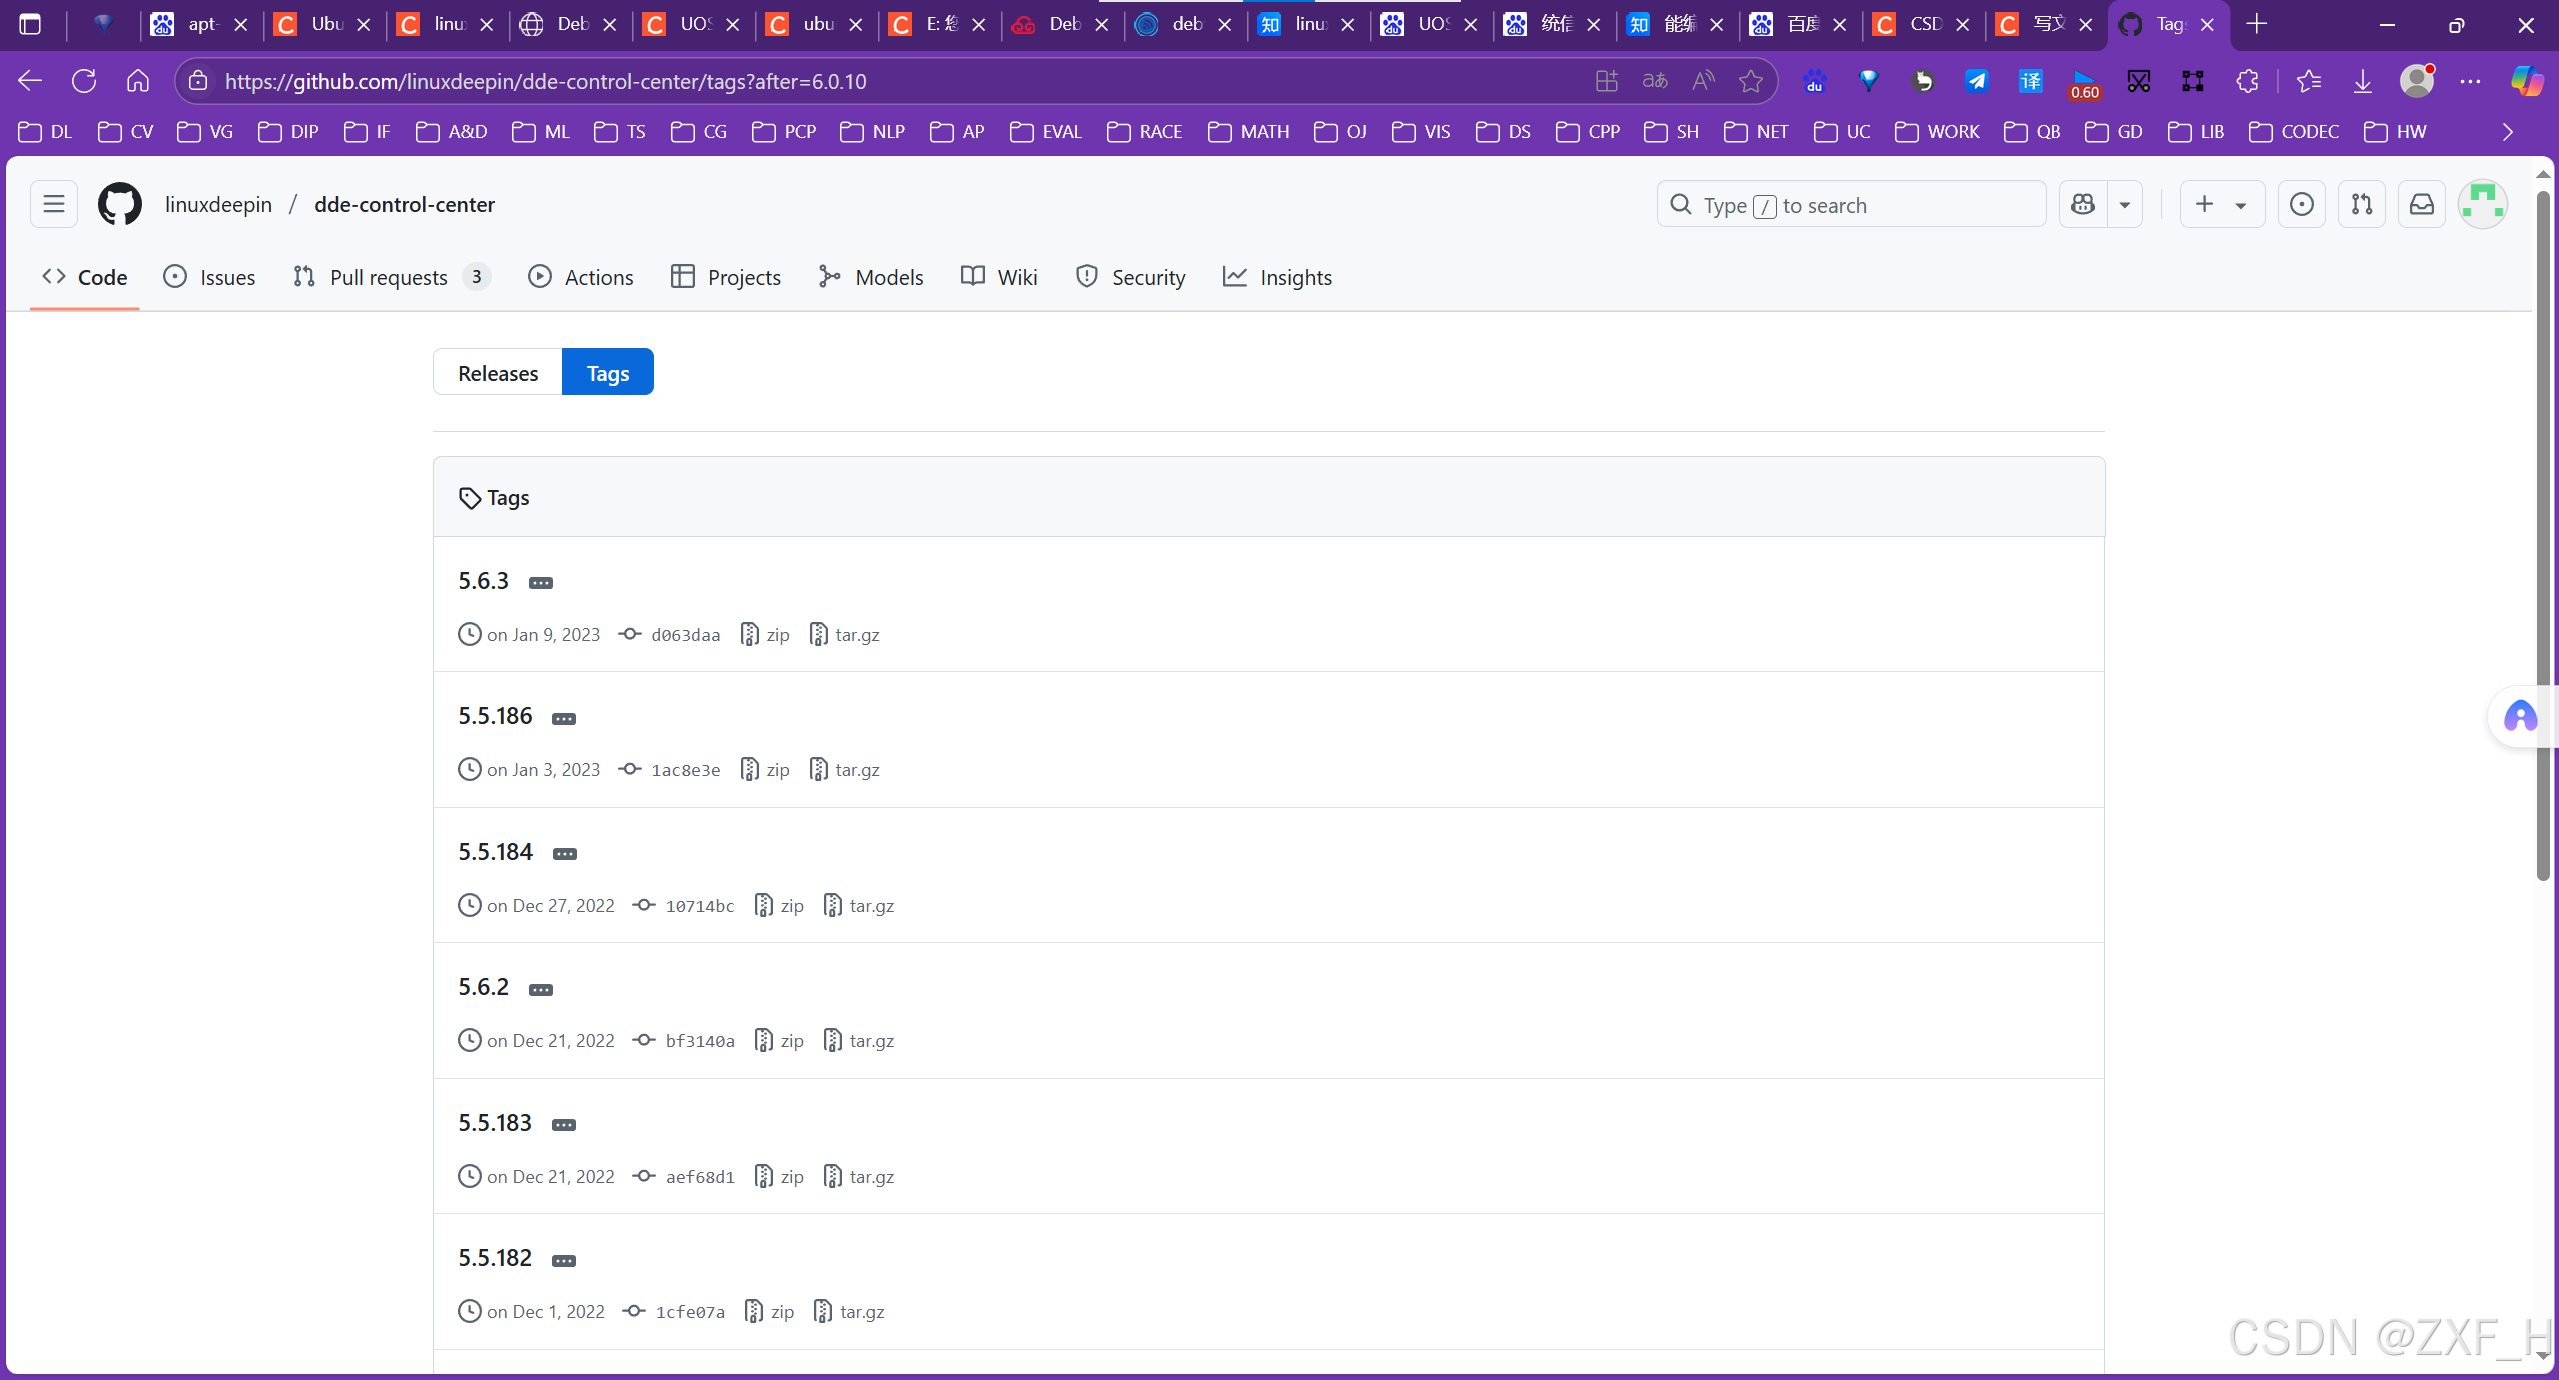Expand the ellipsis next to tag 5.5.182
2559x1380 pixels.
pyautogui.click(x=564, y=1261)
